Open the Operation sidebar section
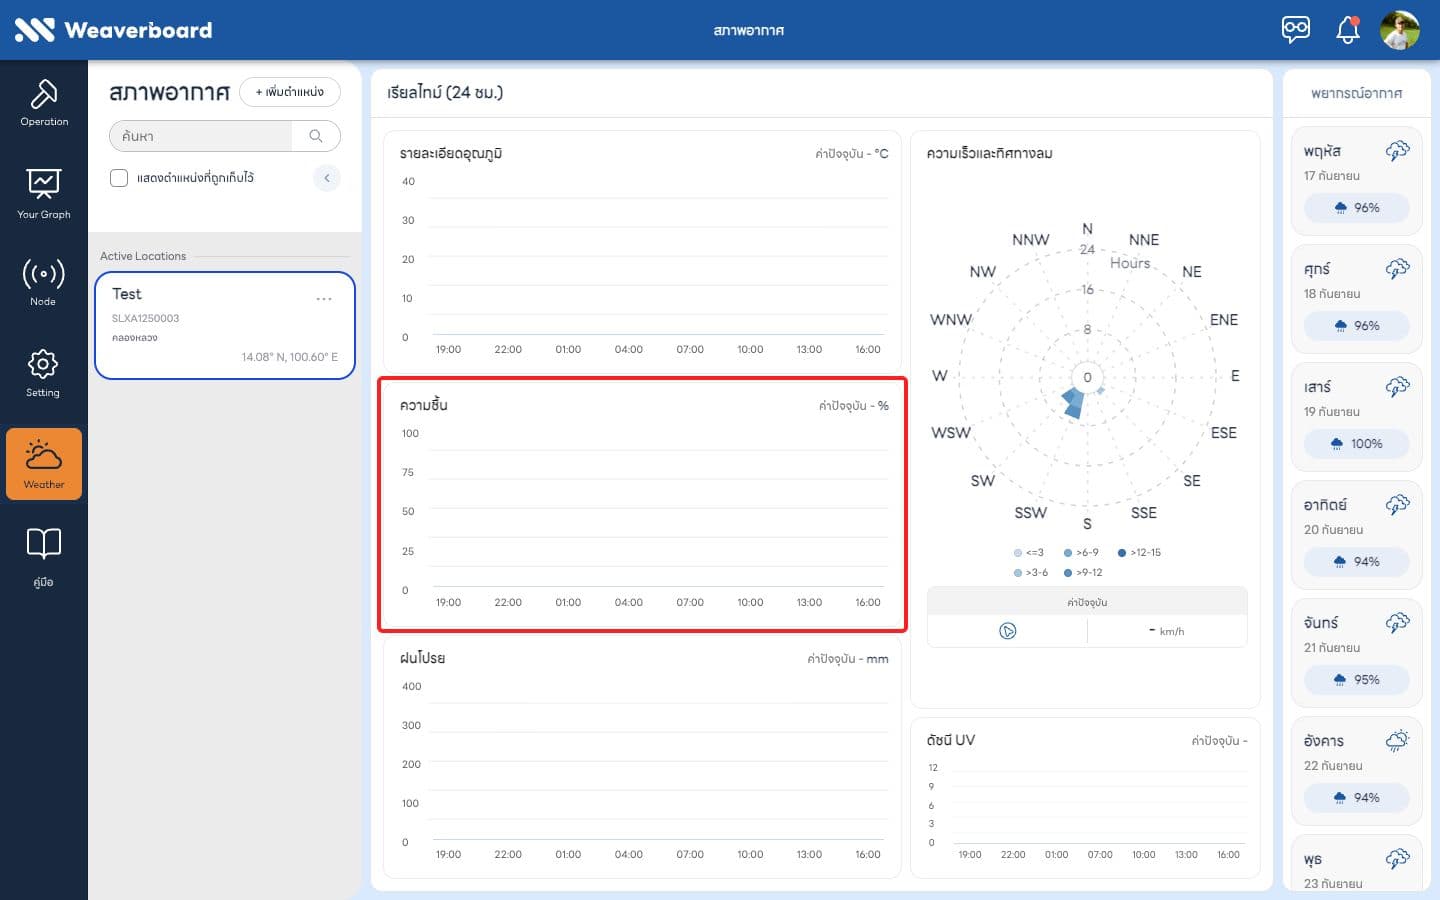Viewport: 1440px width, 900px height. 44,103
